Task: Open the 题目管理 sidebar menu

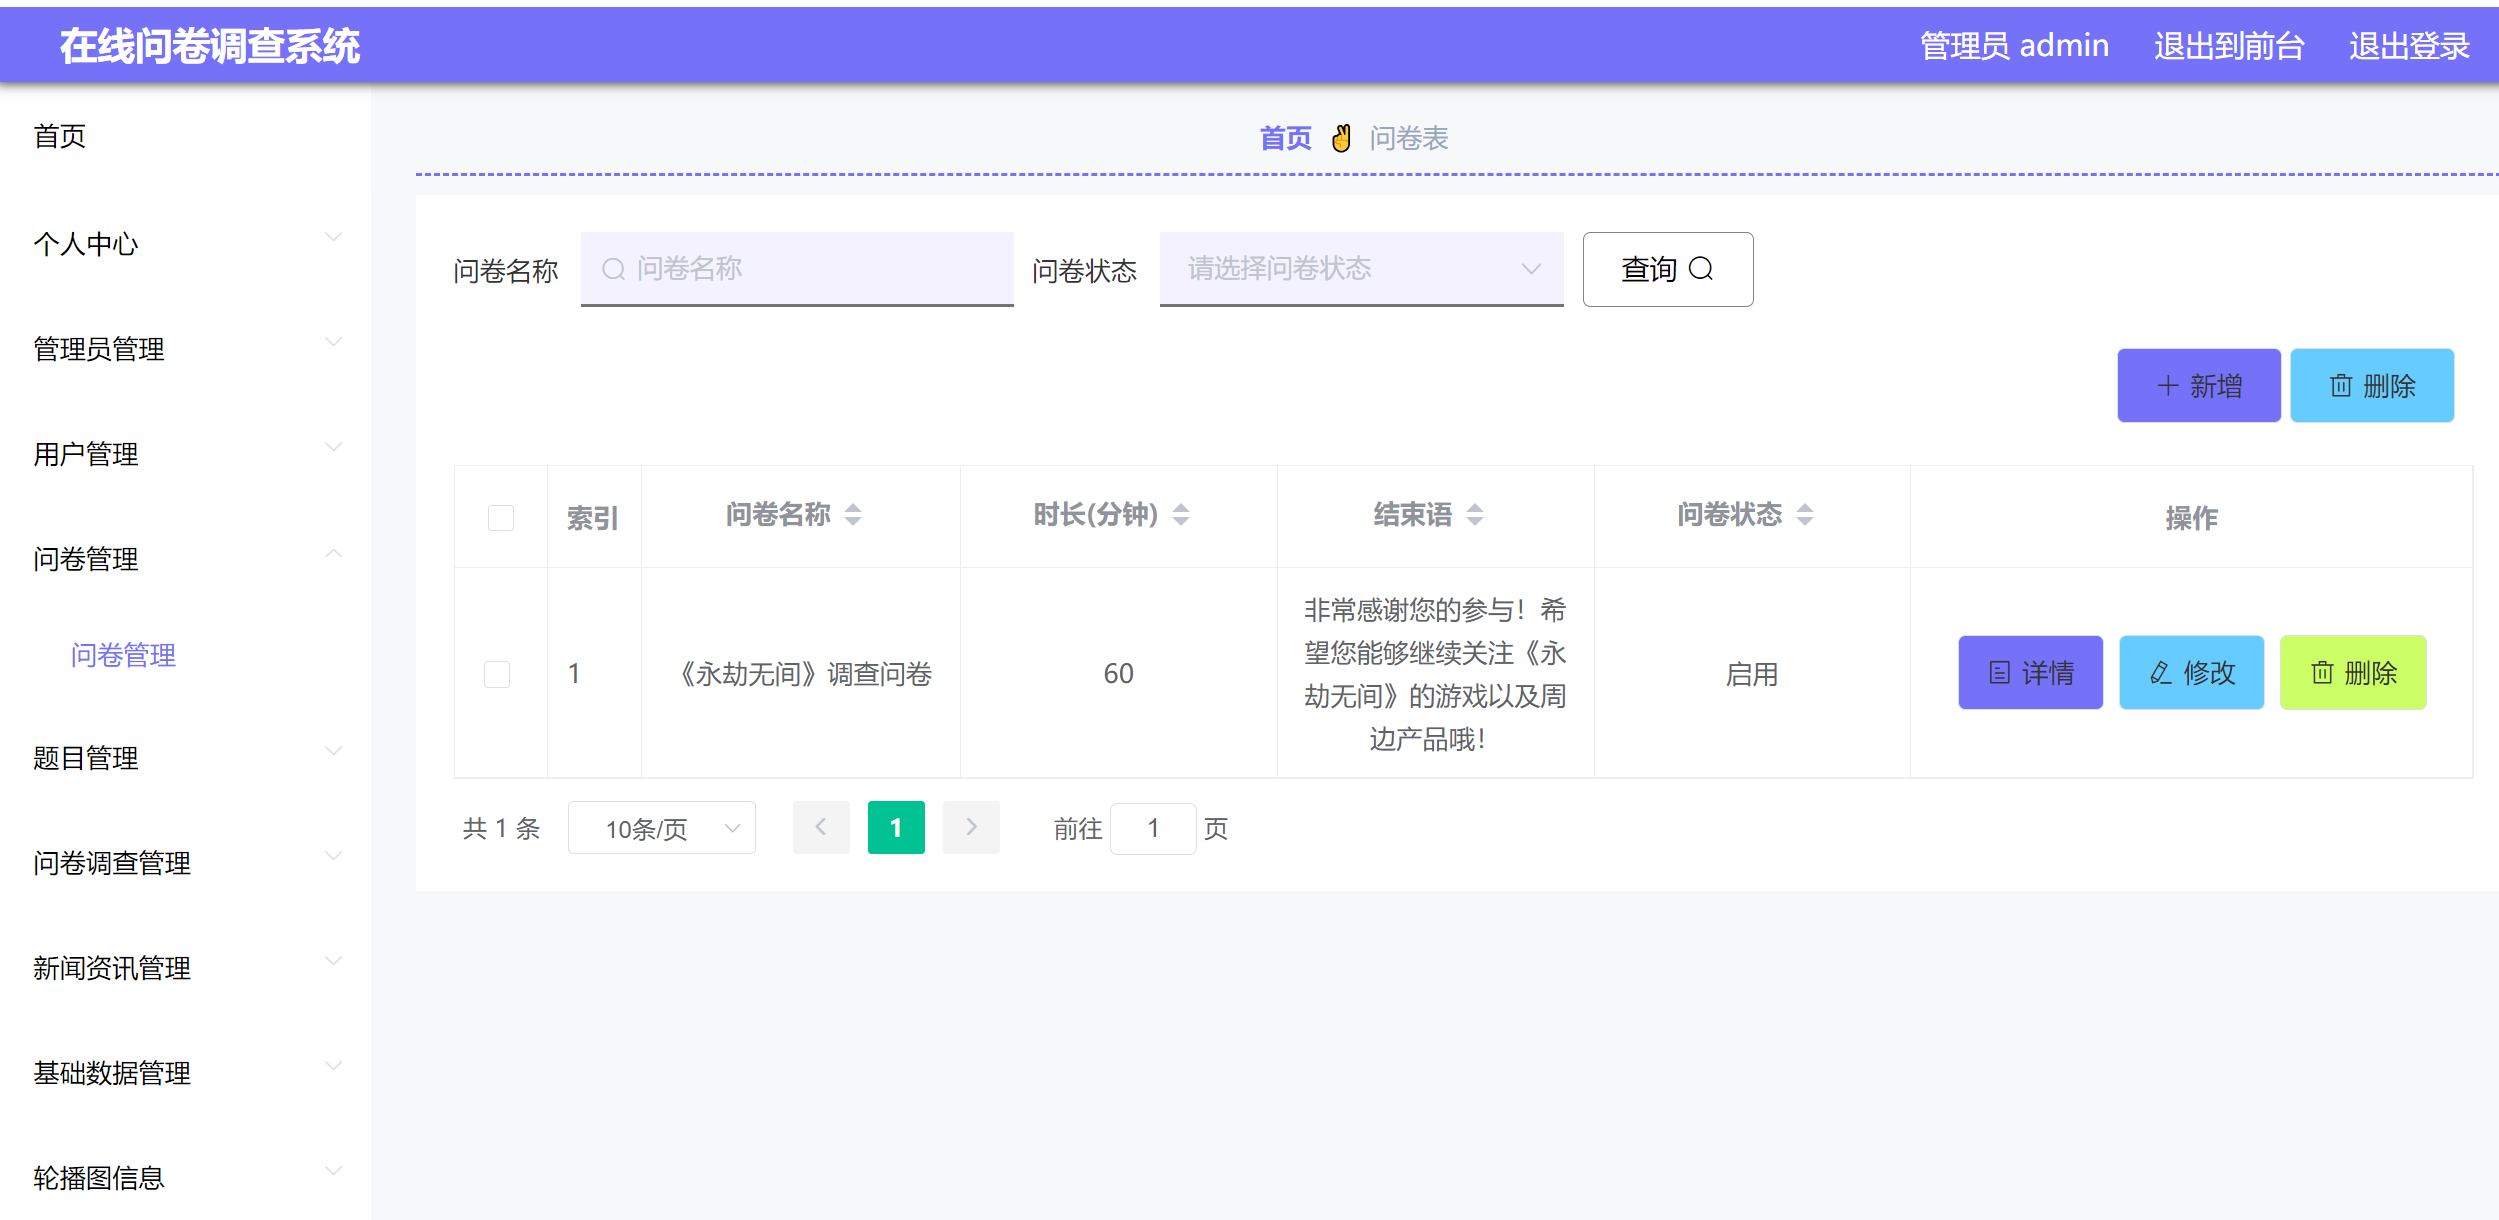Action: 86,758
